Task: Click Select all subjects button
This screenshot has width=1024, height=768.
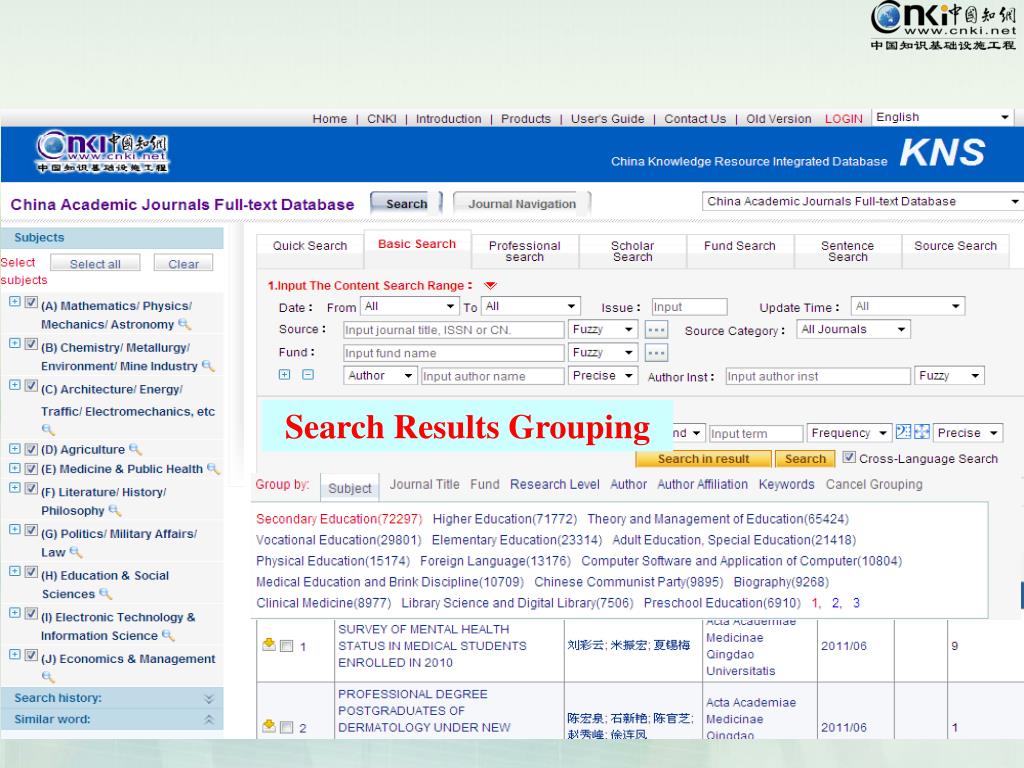Action: pos(95,264)
